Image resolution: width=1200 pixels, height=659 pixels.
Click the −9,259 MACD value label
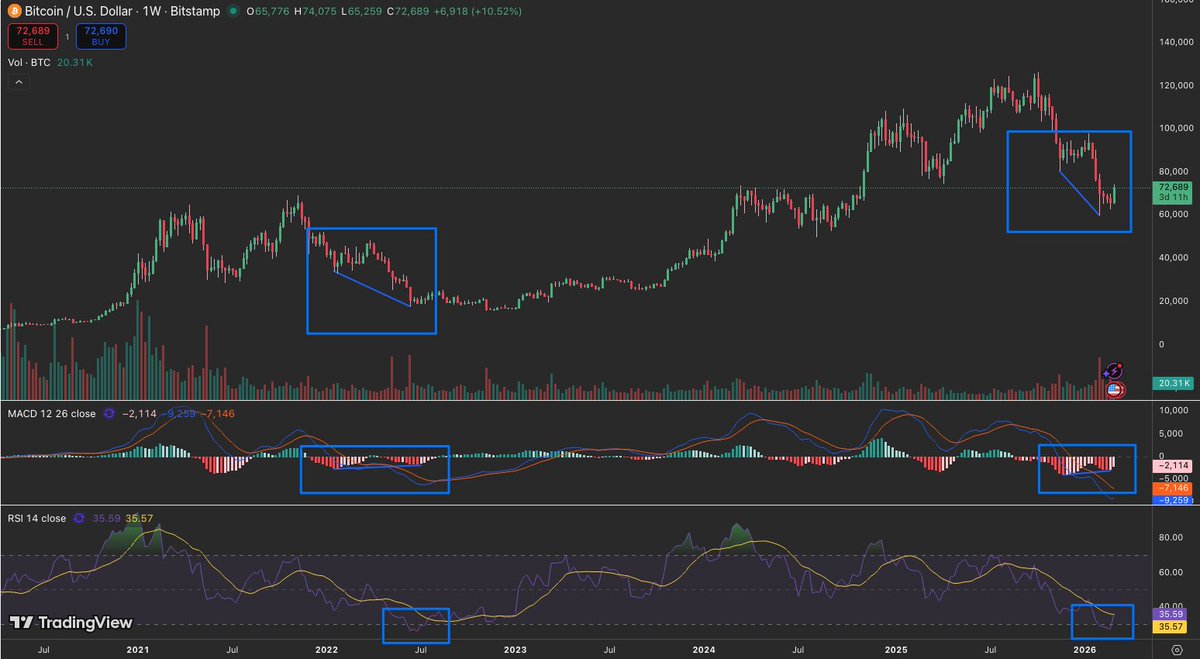click(x=1173, y=500)
